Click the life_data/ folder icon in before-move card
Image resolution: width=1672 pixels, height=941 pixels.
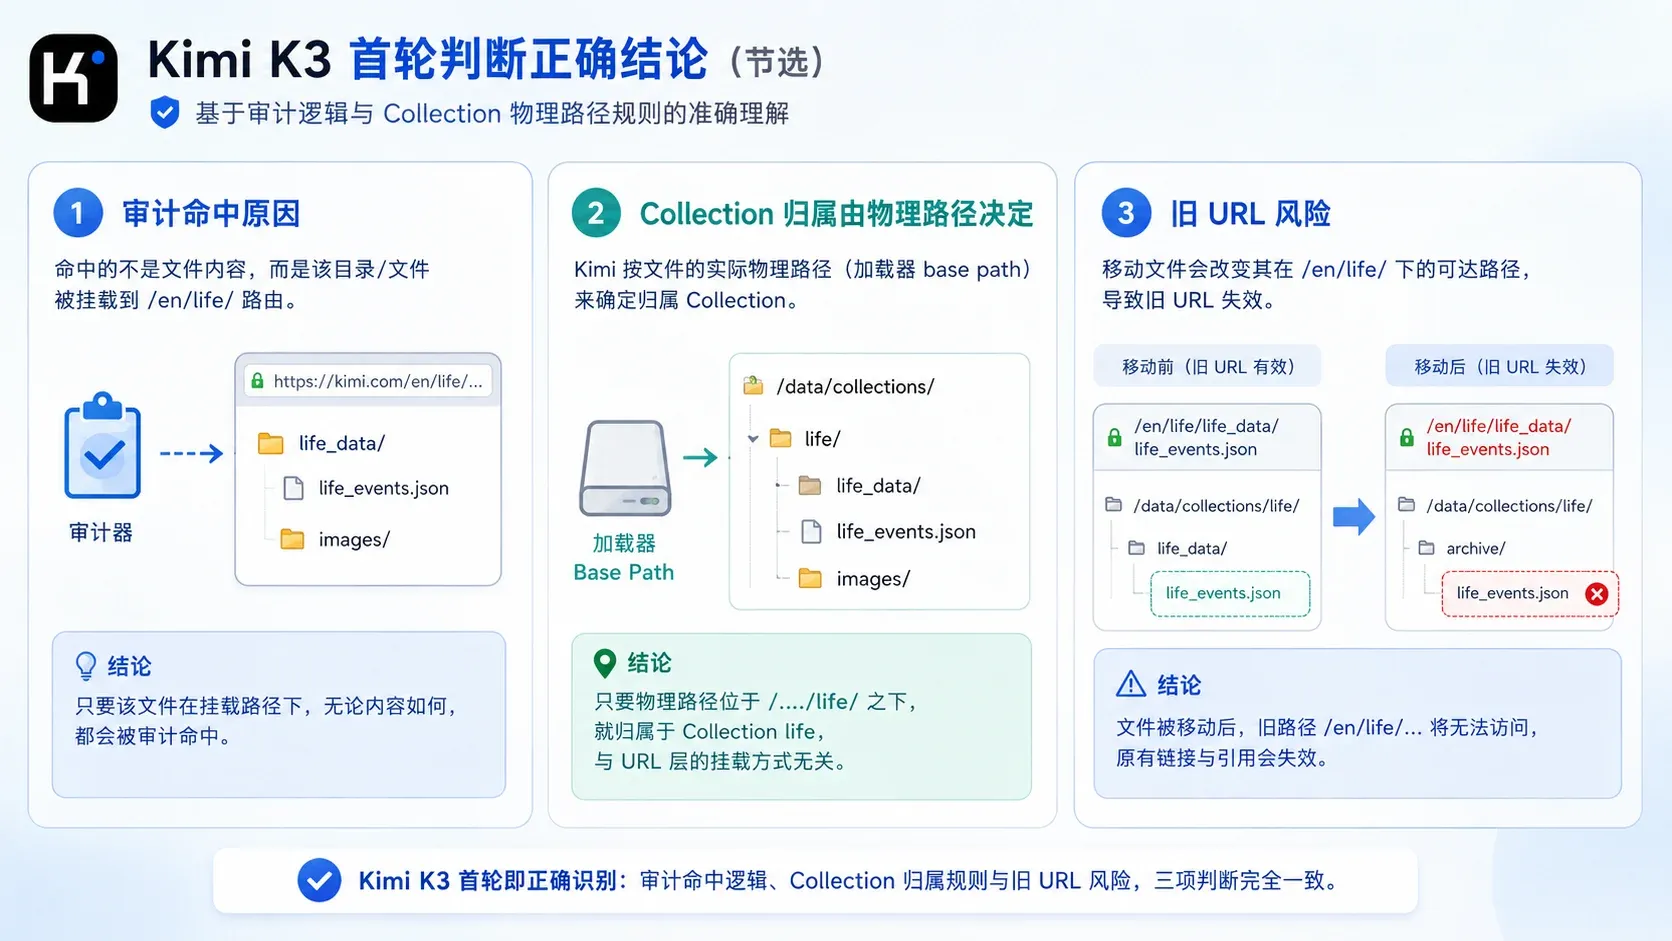(1137, 548)
